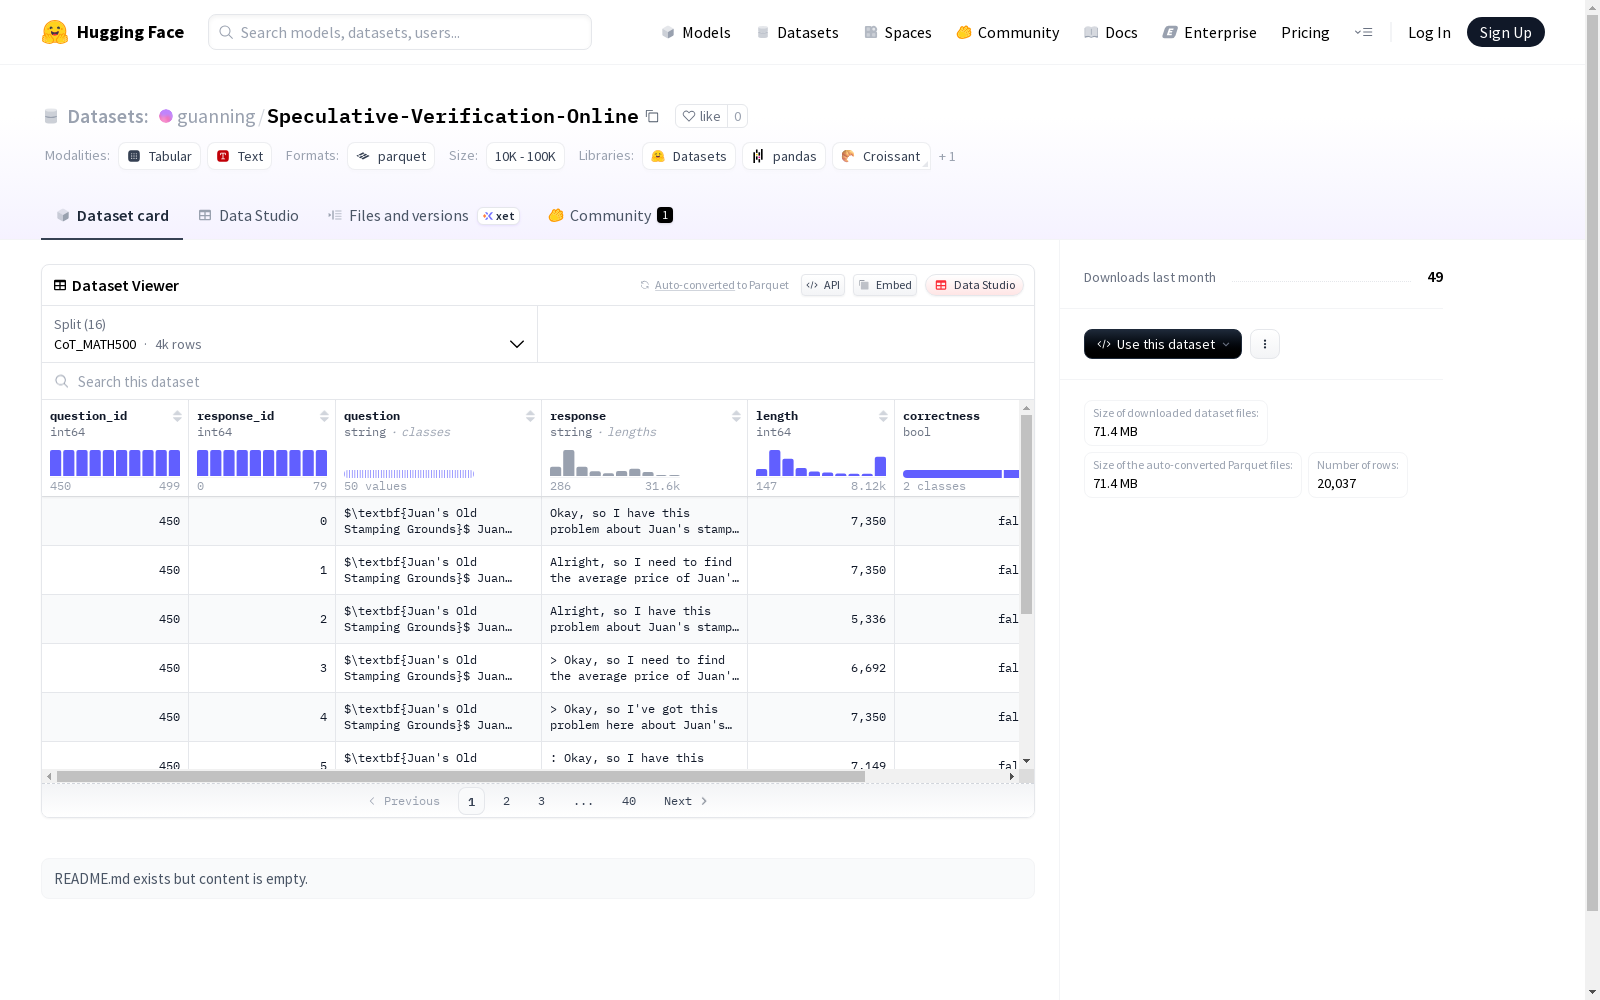Click the length histogram range
This screenshot has height=1000, width=1600.
821,463
